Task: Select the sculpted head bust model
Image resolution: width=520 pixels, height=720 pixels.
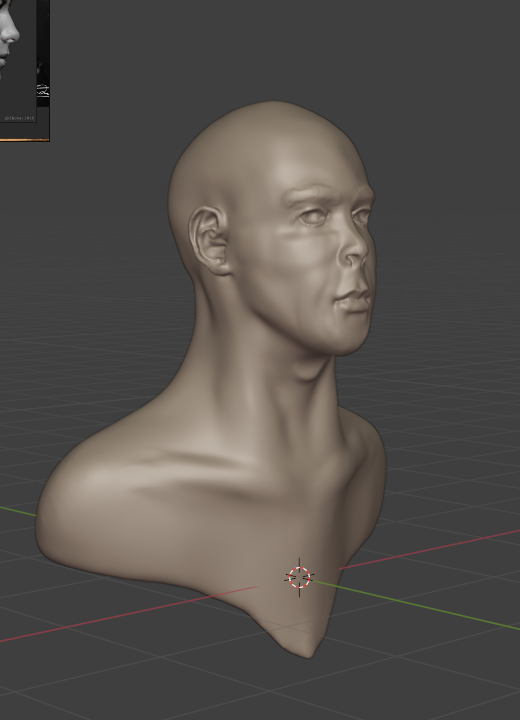Action: click(211, 379)
